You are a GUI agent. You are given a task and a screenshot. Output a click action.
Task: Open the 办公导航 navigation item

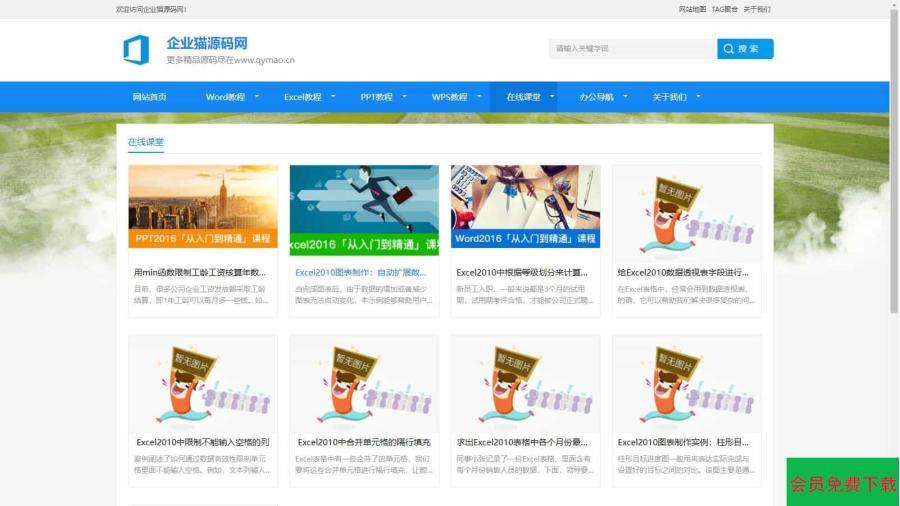click(596, 97)
